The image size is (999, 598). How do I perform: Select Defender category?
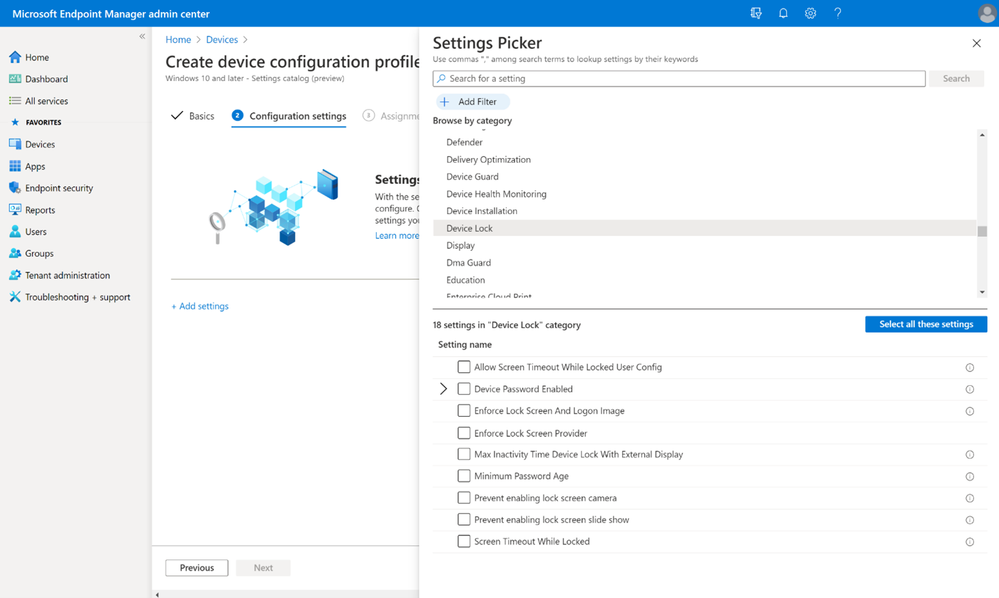pos(464,142)
